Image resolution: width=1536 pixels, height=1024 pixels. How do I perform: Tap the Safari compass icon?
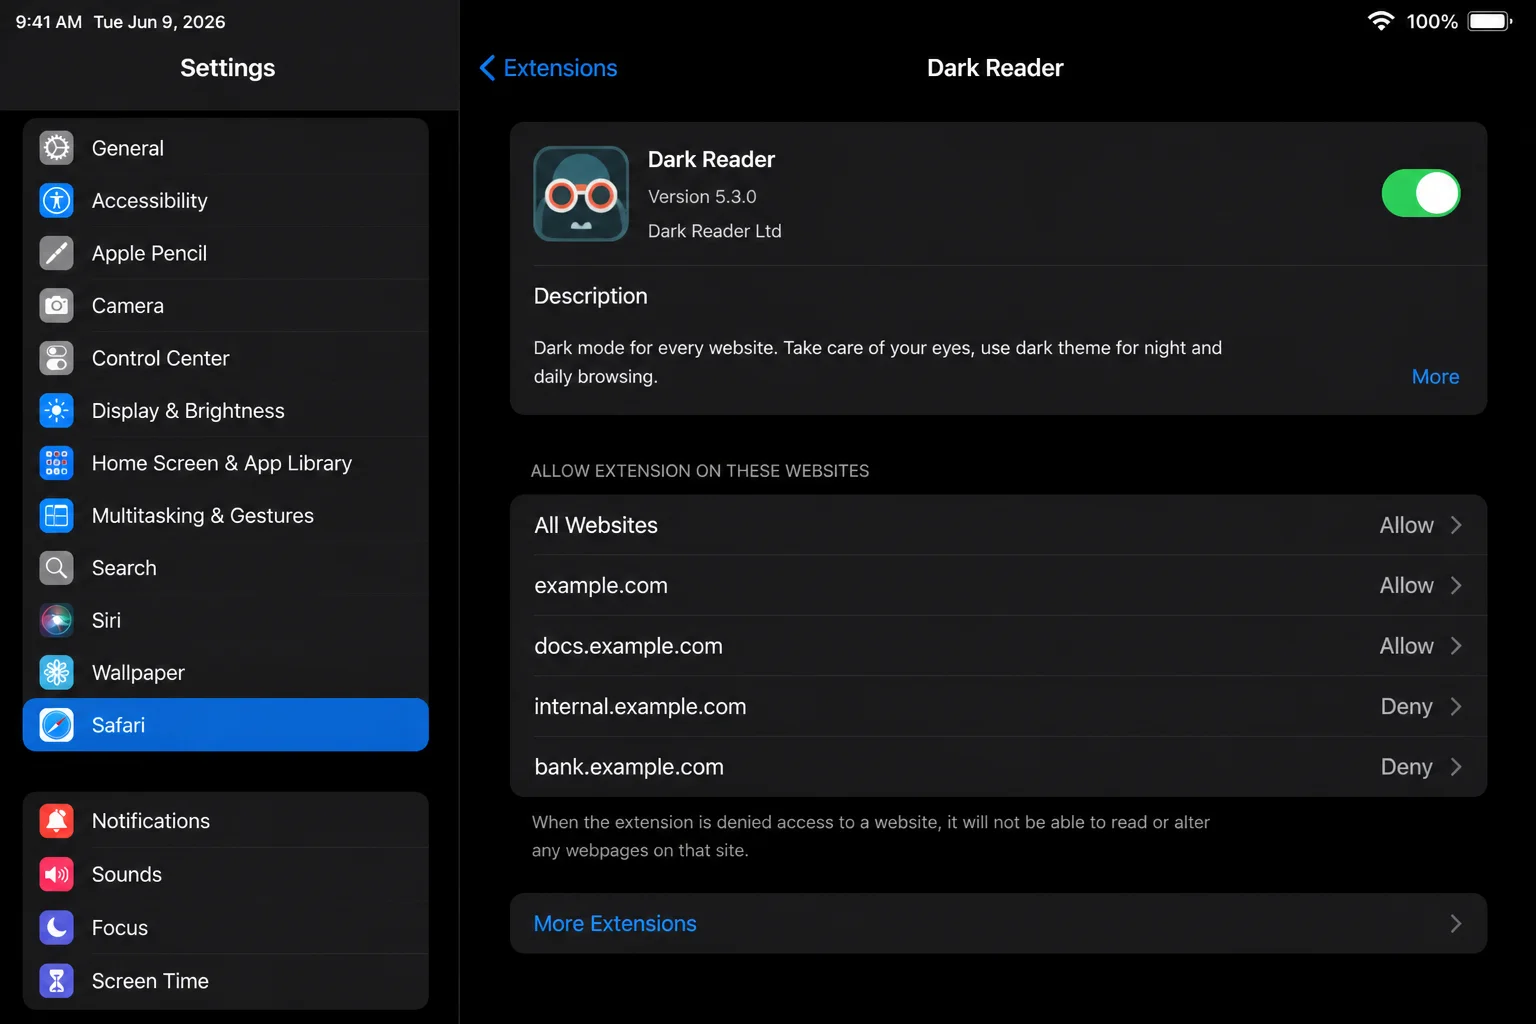[x=57, y=725]
